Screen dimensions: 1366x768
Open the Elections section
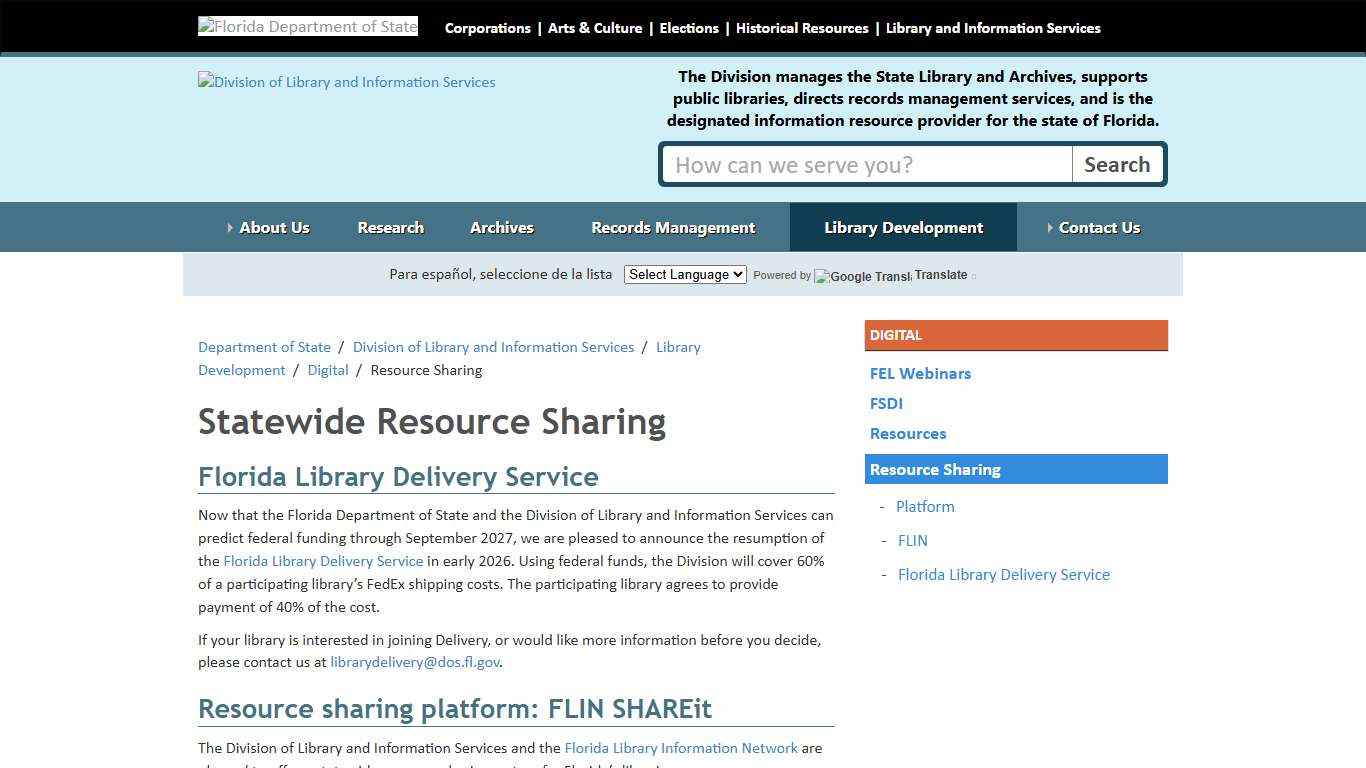tap(689, 28)
